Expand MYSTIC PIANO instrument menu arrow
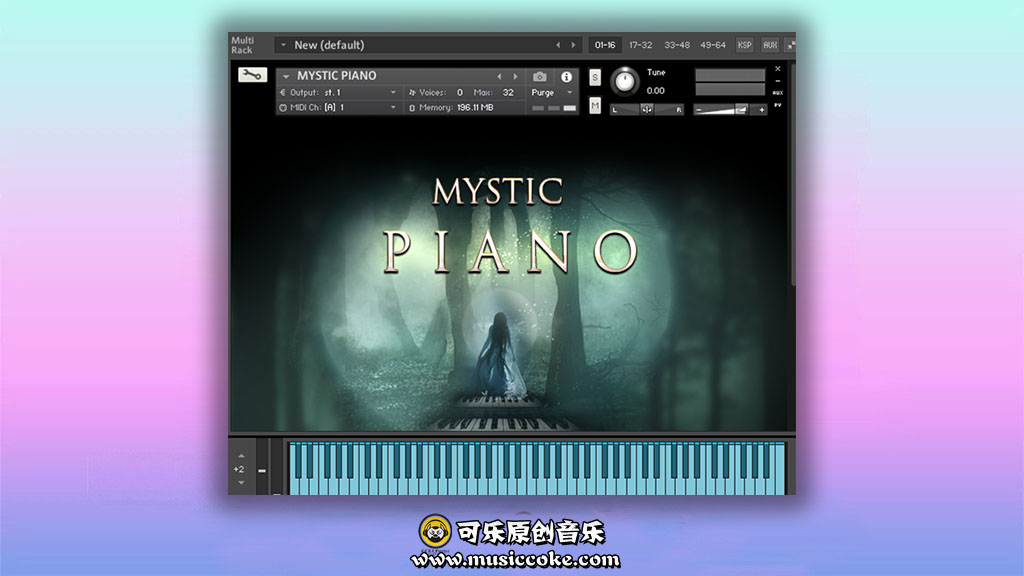Screen dimensions: 1024x576 (x=286, y=76)
